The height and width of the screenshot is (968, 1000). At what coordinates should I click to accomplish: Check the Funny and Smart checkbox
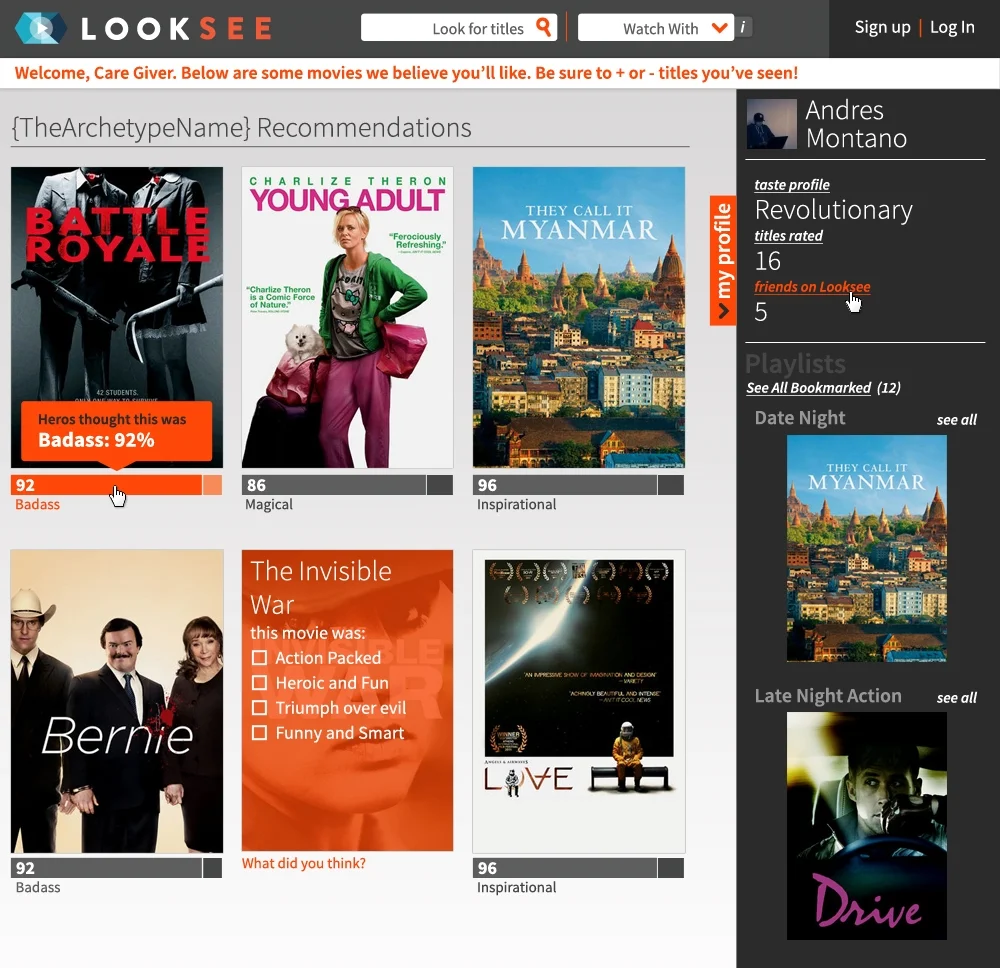click(x=259, y=733)
